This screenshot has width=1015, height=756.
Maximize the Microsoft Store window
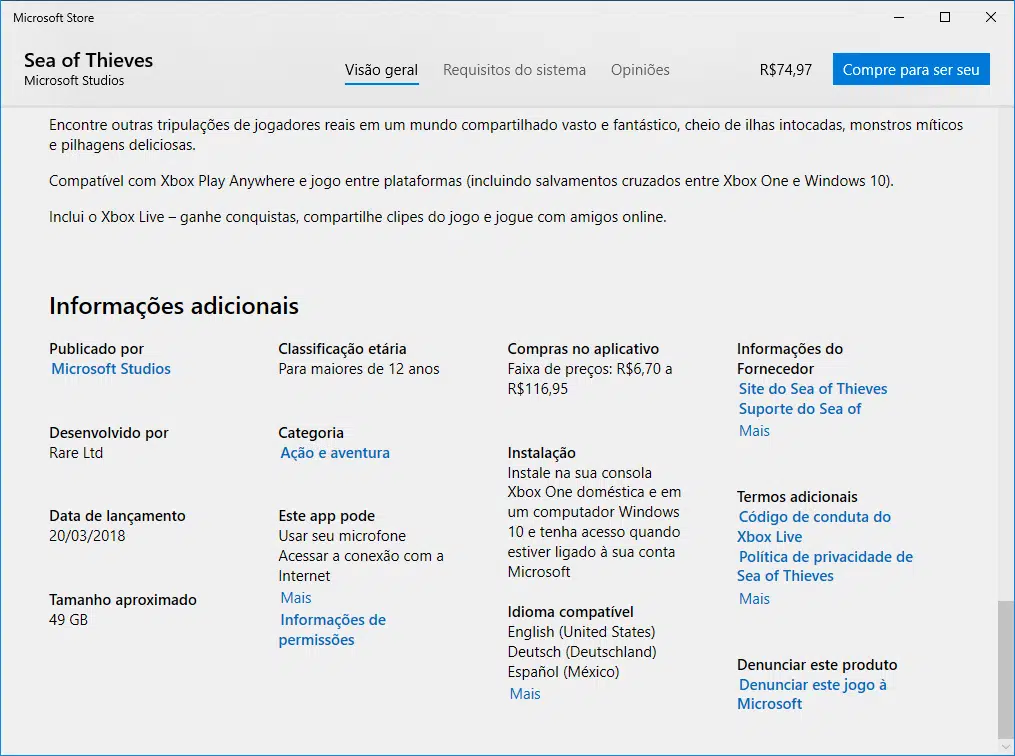tap(944, 17)
